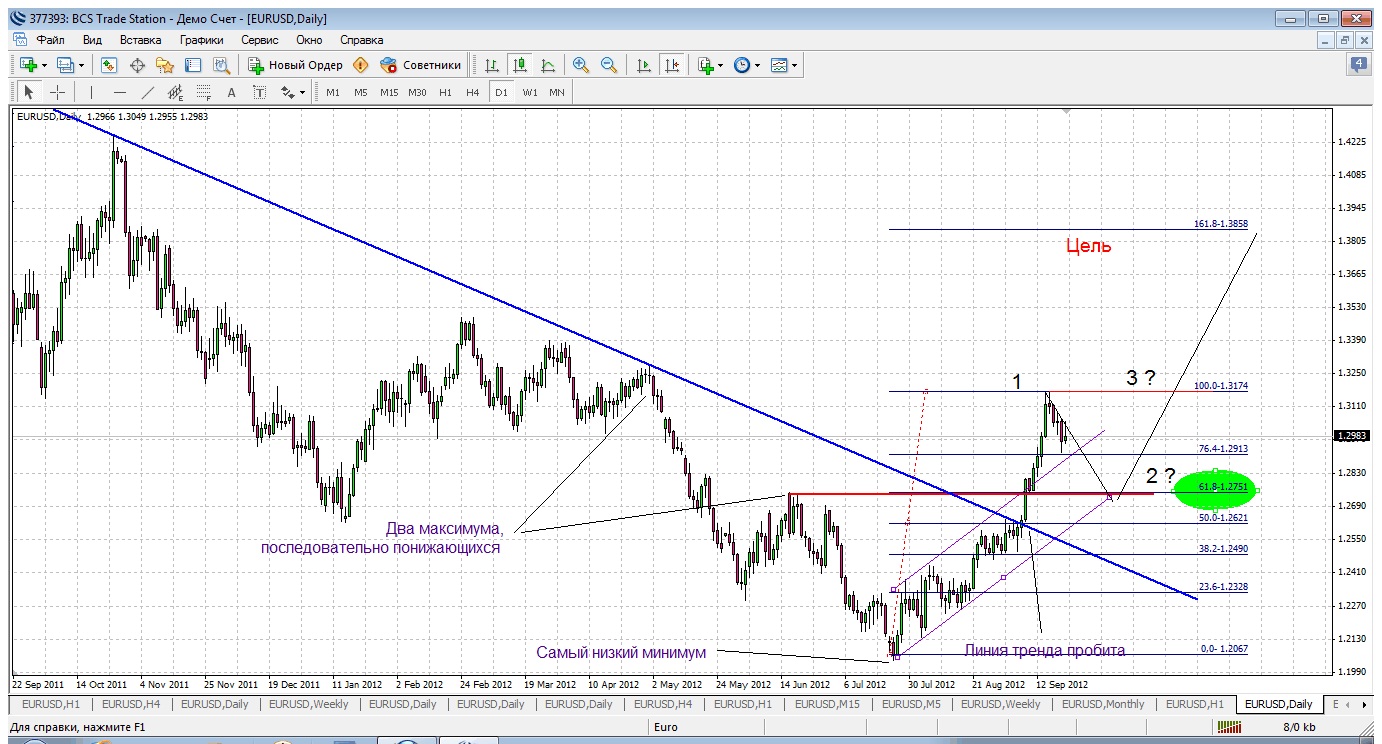Draw vertical line tool
Image resolution: width=1382 pixels, height=744 pixels.
(91, 92)
